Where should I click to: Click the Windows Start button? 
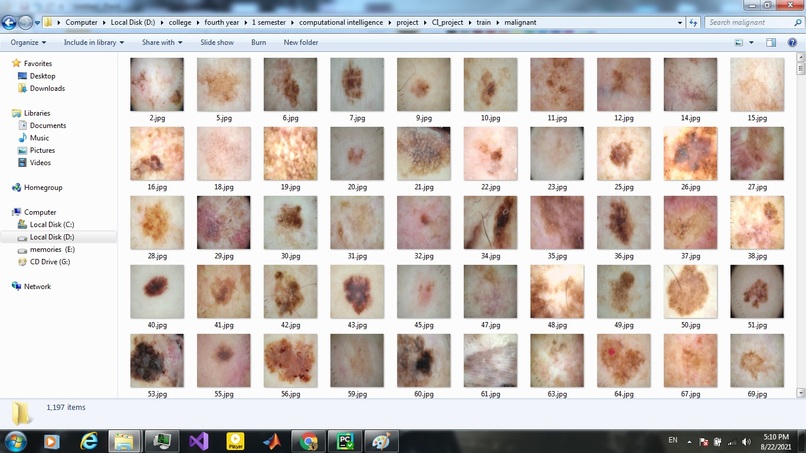[14, 441]
